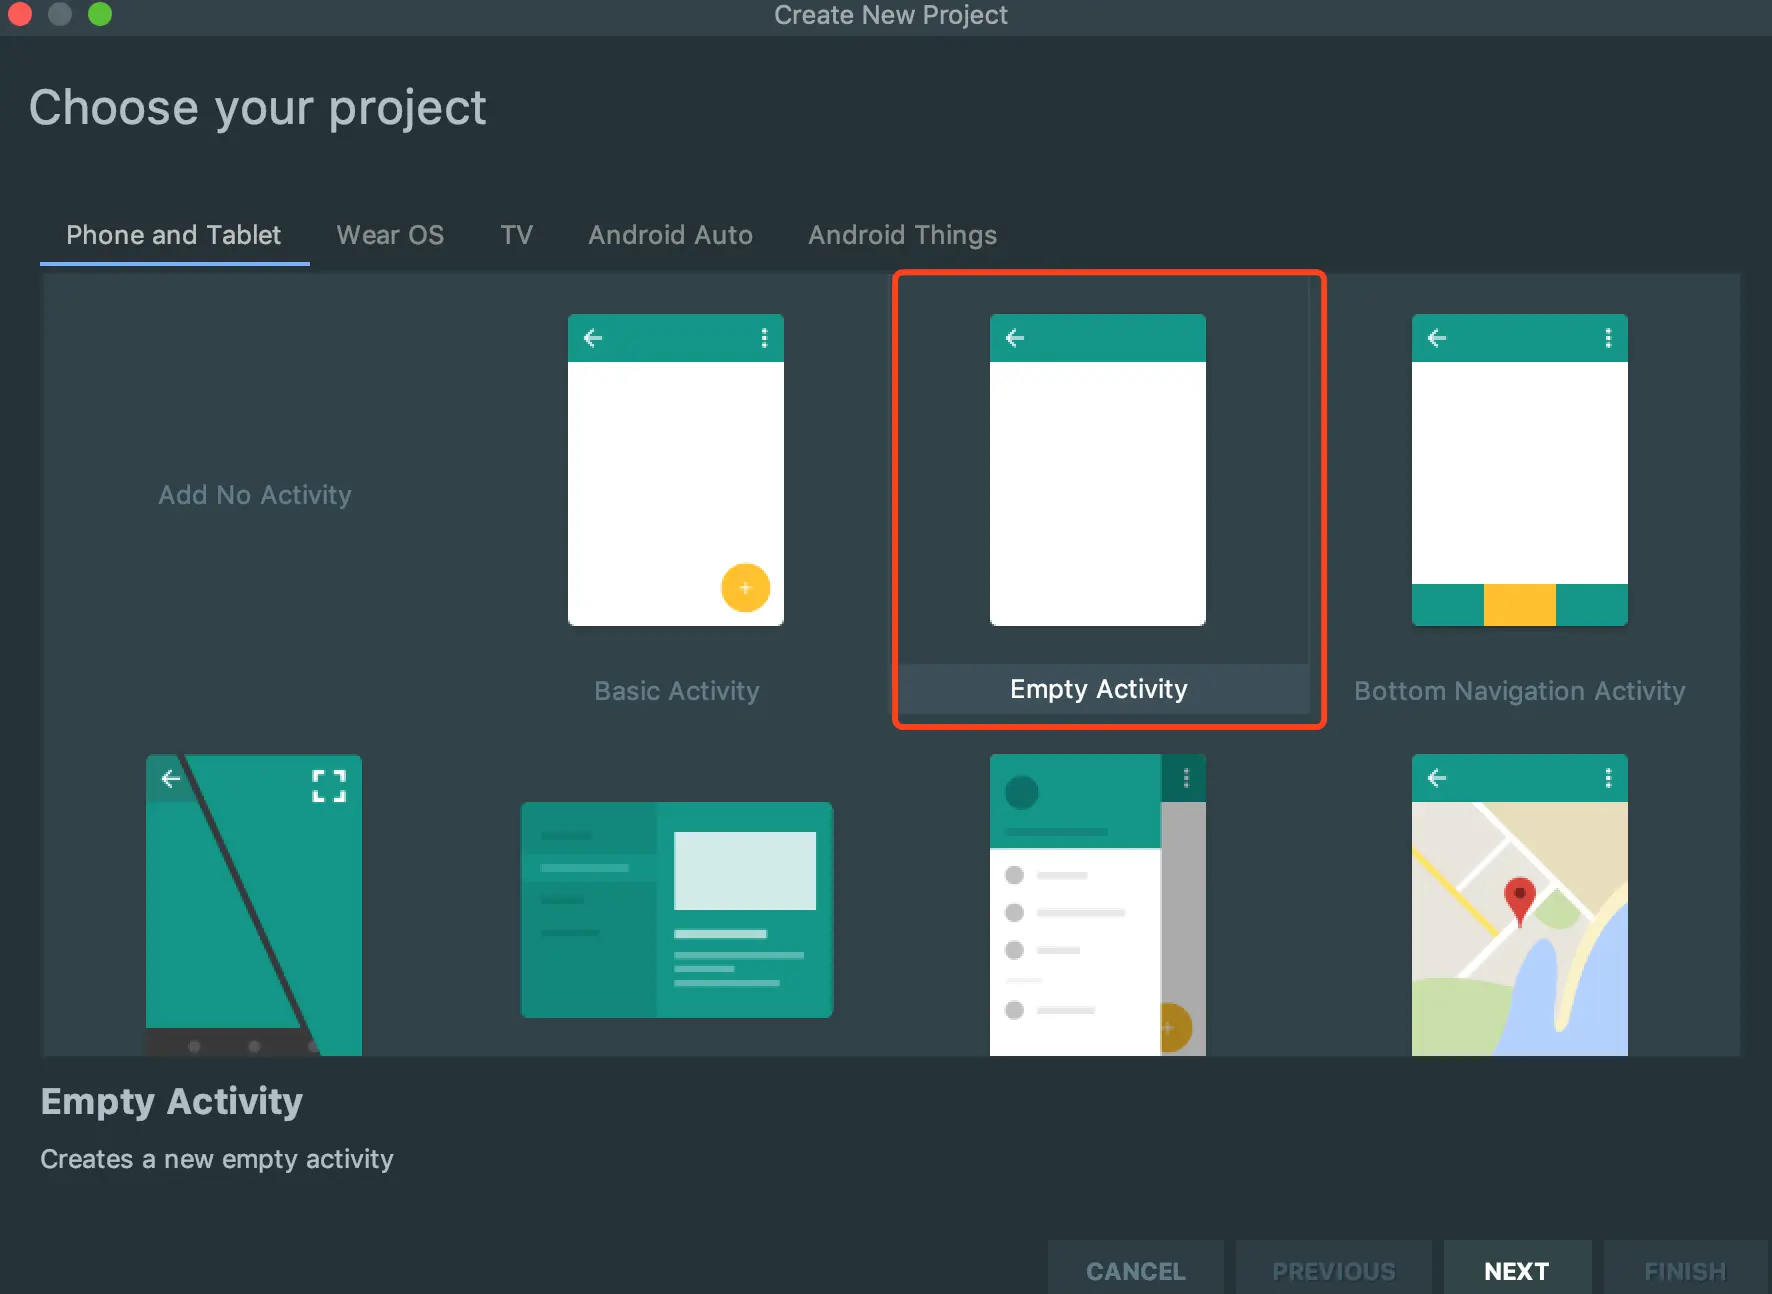Choose the map template with red pin
Viewport: 1772px width, 1294px height.
tap(1520, 905)
